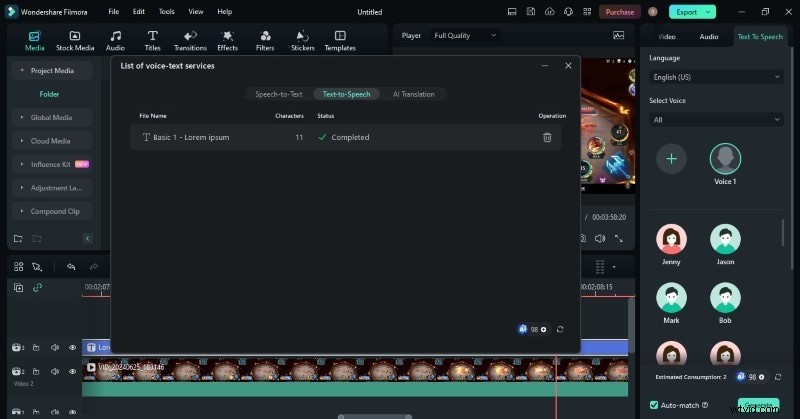Select the Jenny voice avatar
Viewport: 800px width, 419px height.
tap(671, 239)
